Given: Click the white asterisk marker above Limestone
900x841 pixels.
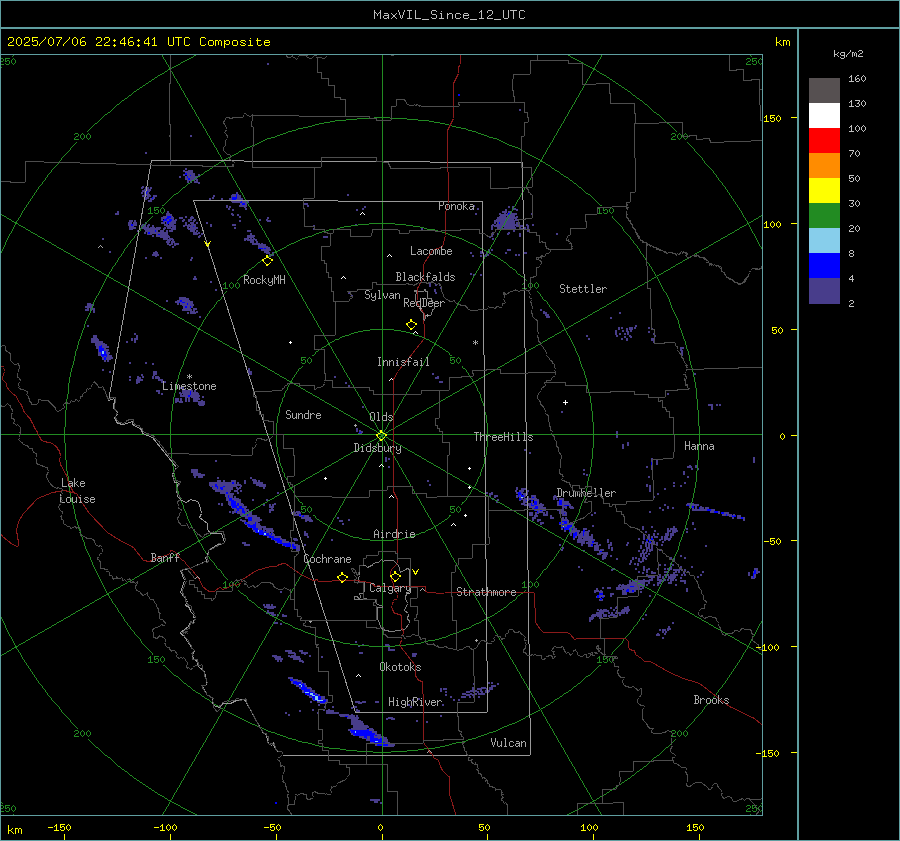Looking at the screenshot, I should pyautogui.click(x=189, y=377).
